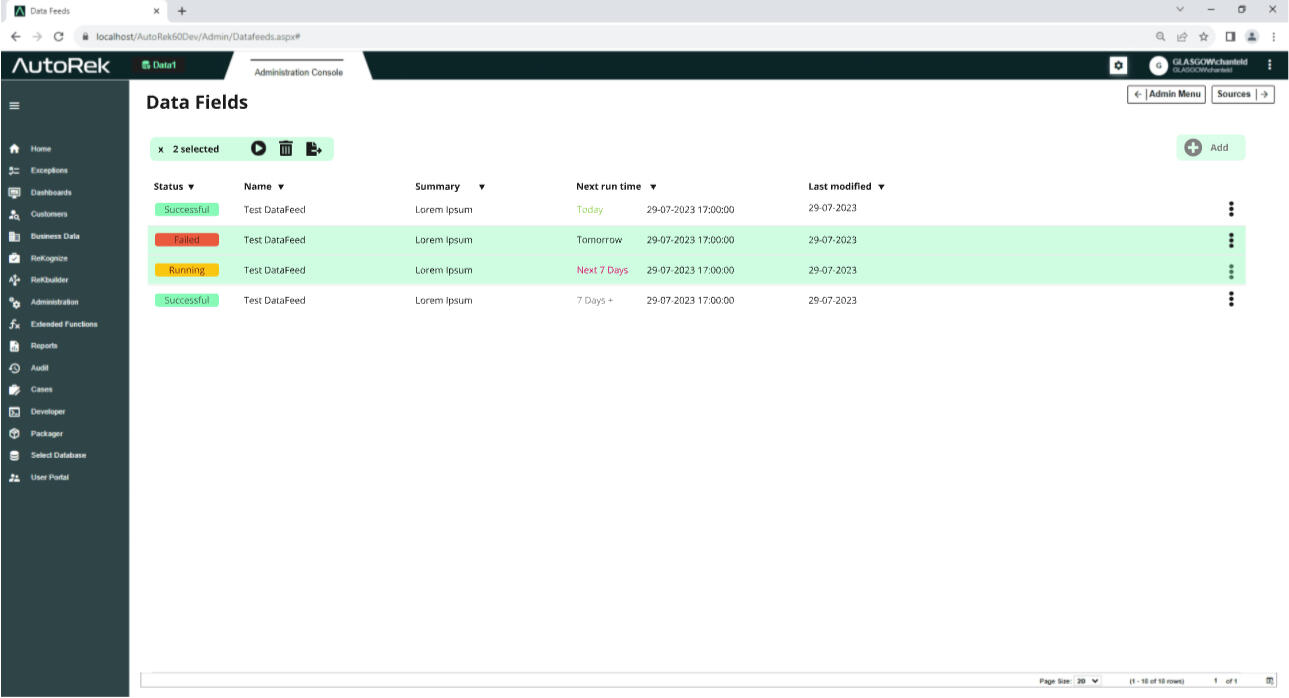The width and height of the screenshot is (1289, 698).
Task: Sort by the Status column arrow
Action: 191,187
